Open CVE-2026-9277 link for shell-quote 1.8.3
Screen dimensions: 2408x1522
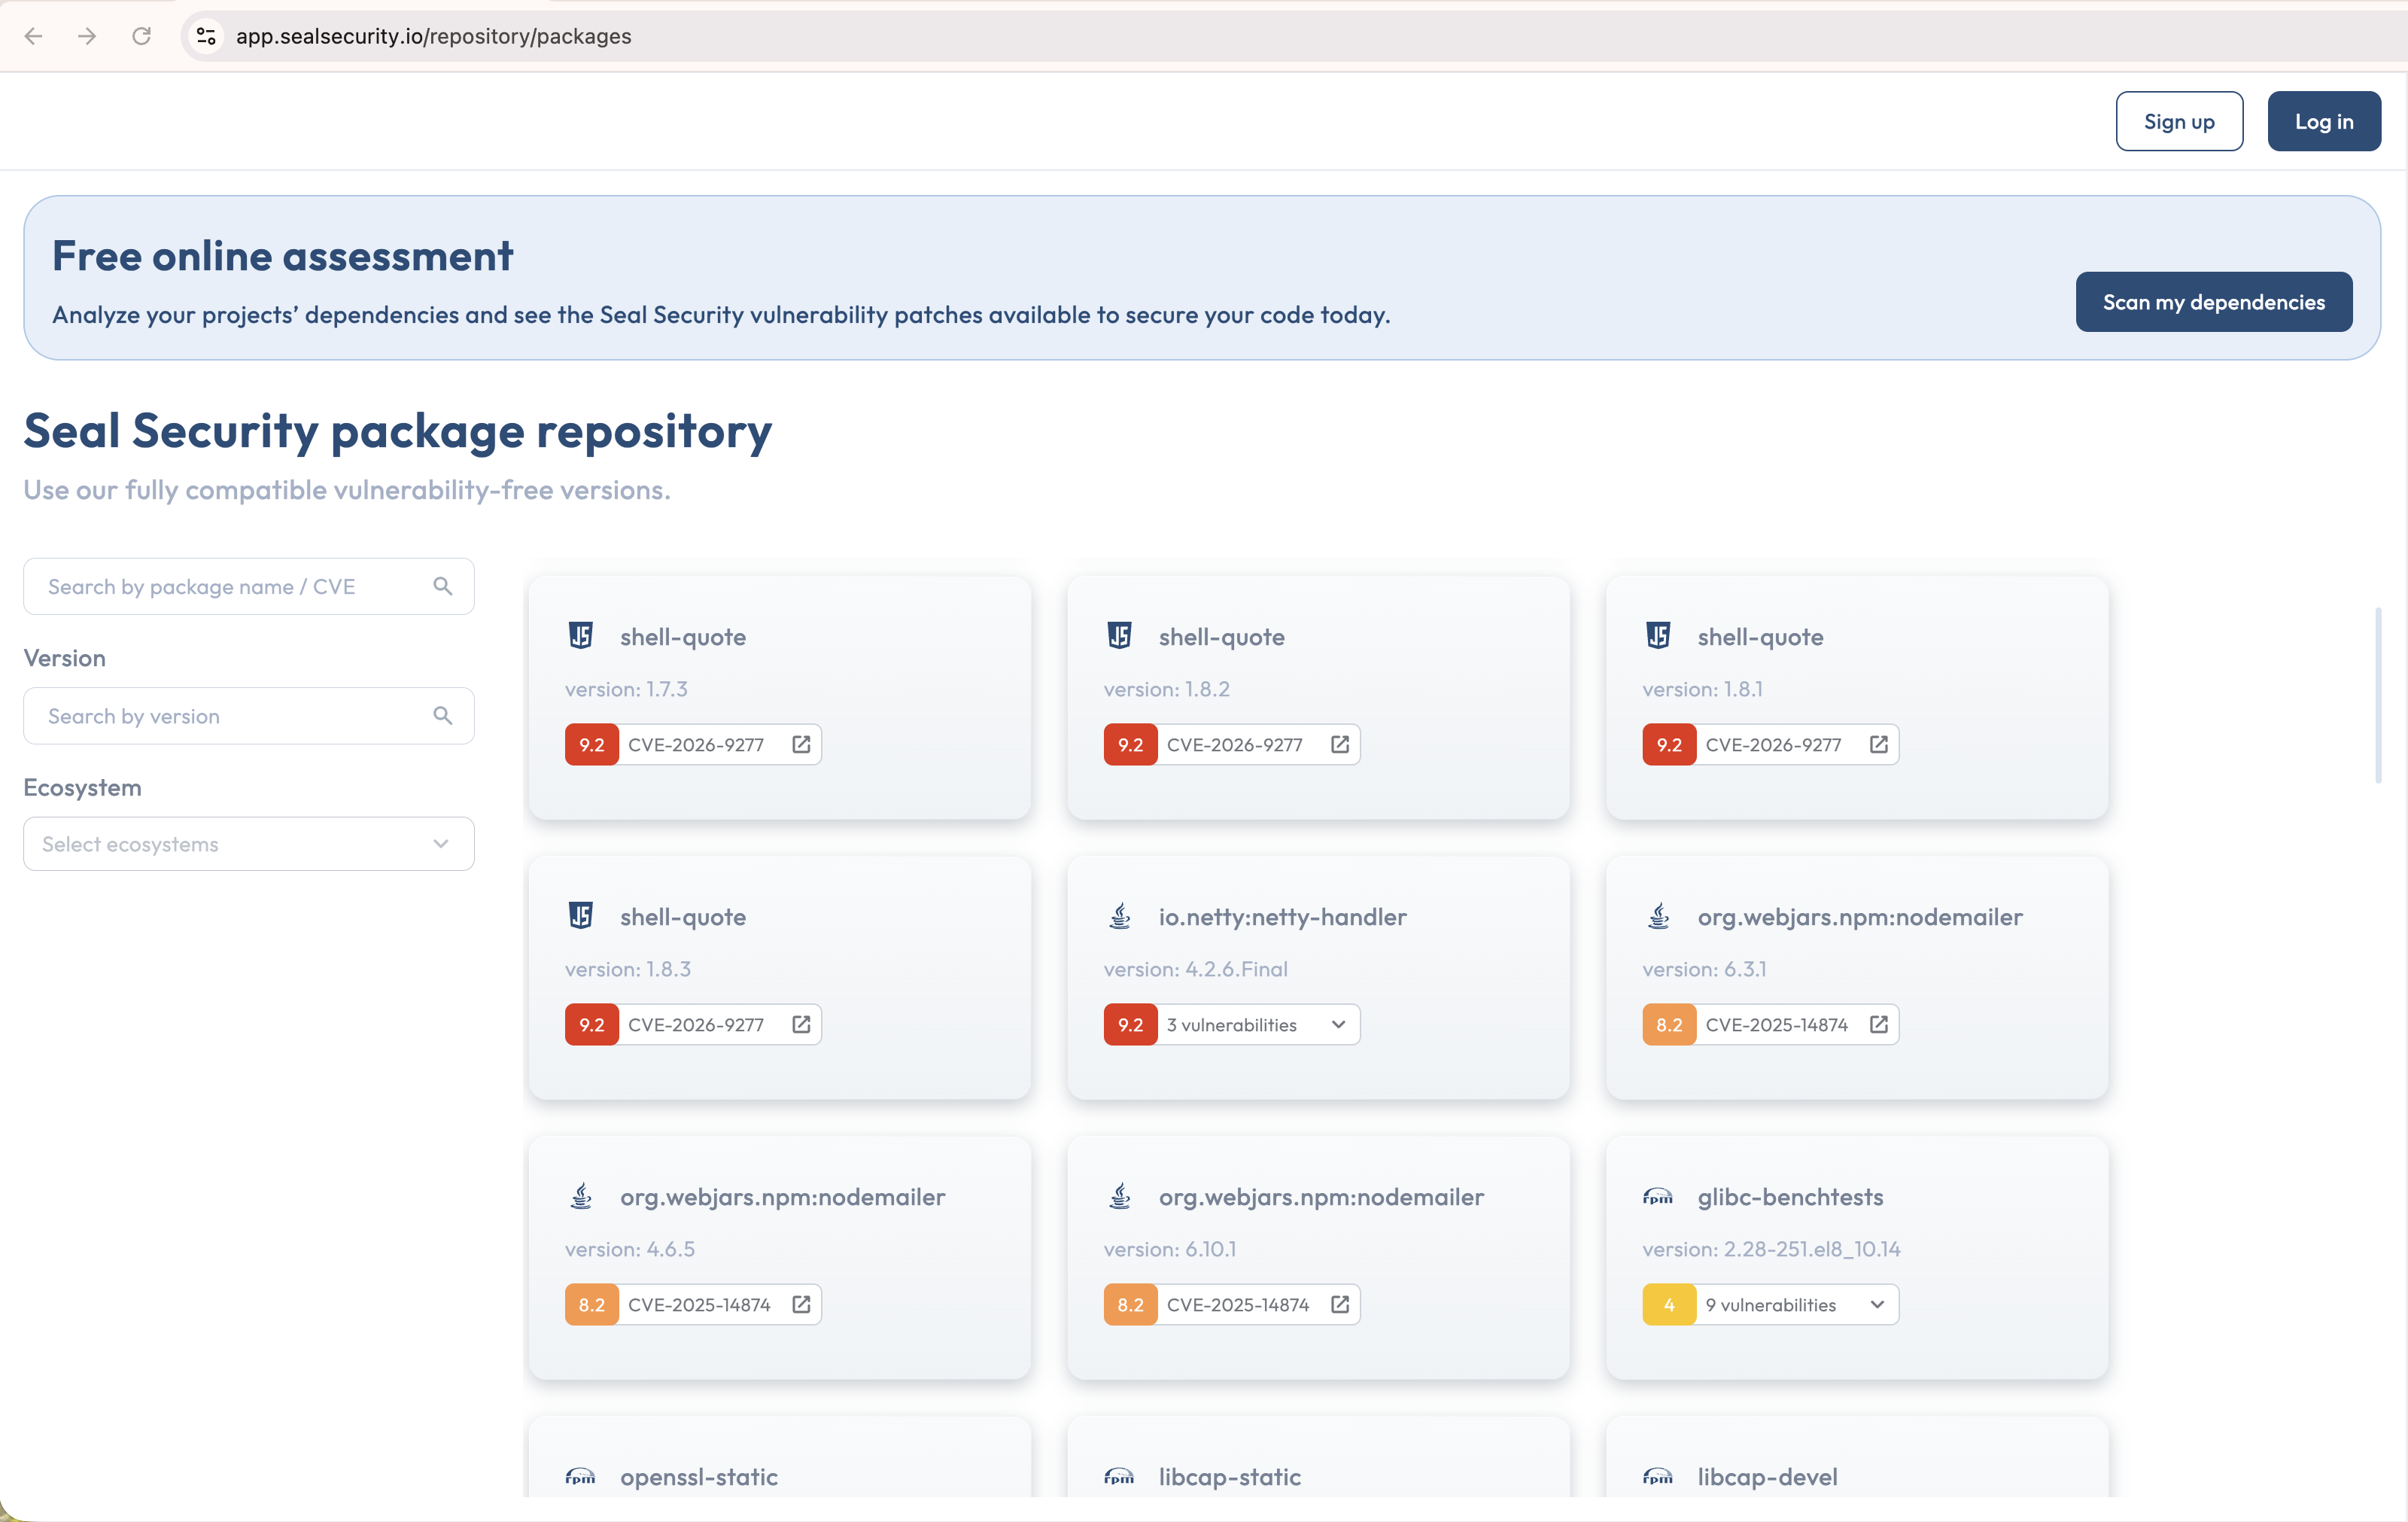tap(801, 1024)
